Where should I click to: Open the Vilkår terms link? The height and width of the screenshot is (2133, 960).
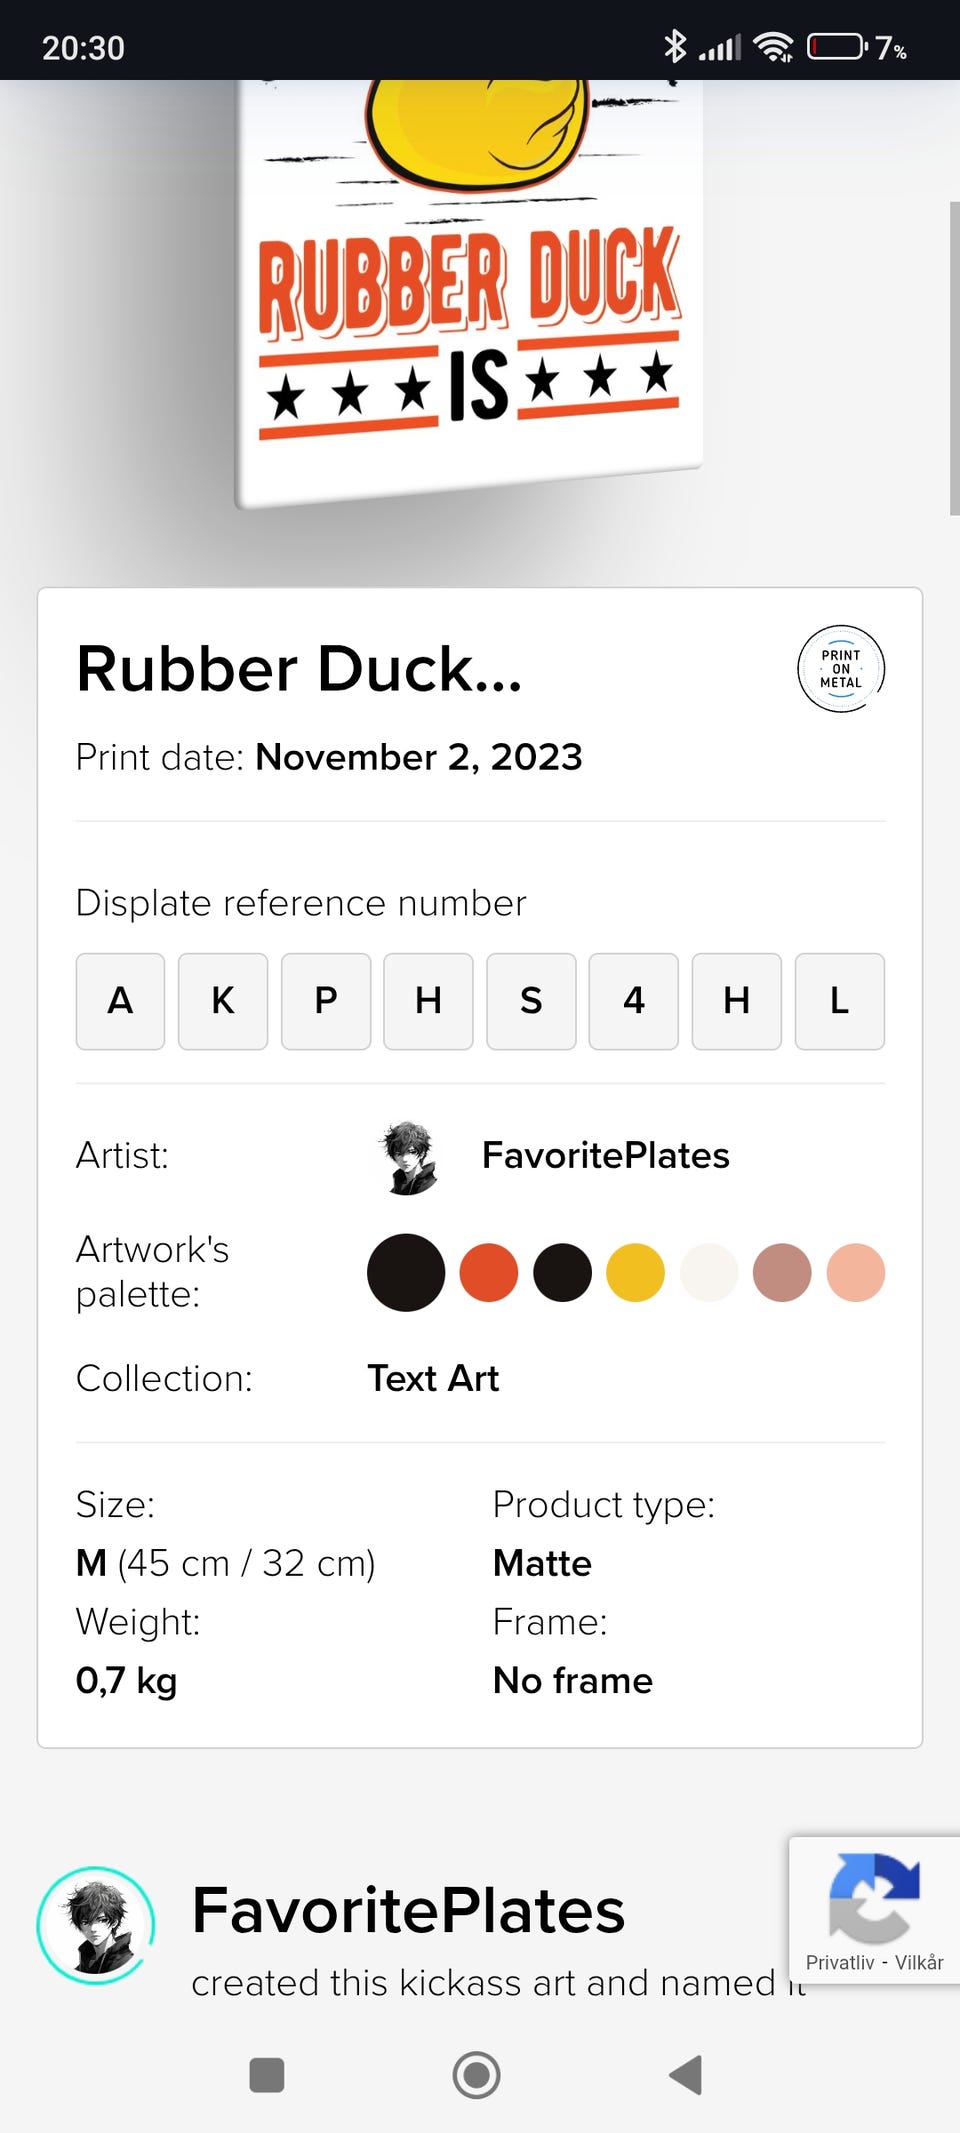point(919,1963)
